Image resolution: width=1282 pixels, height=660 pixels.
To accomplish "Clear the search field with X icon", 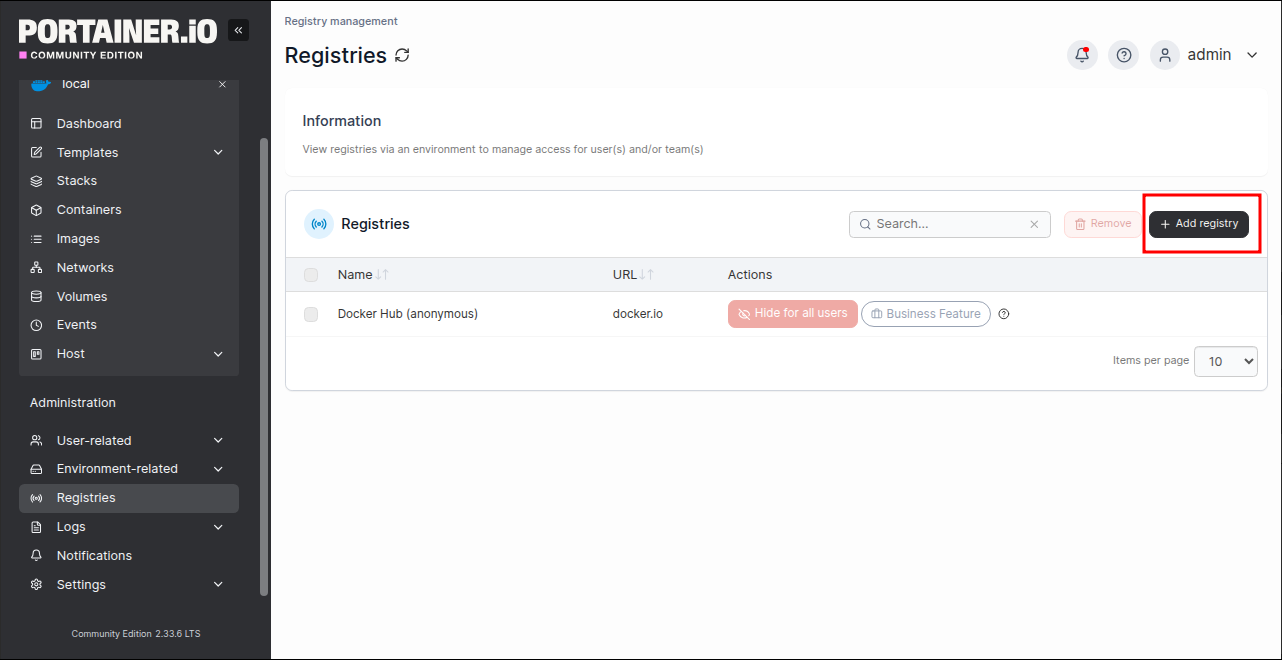I will point(1034,225).
